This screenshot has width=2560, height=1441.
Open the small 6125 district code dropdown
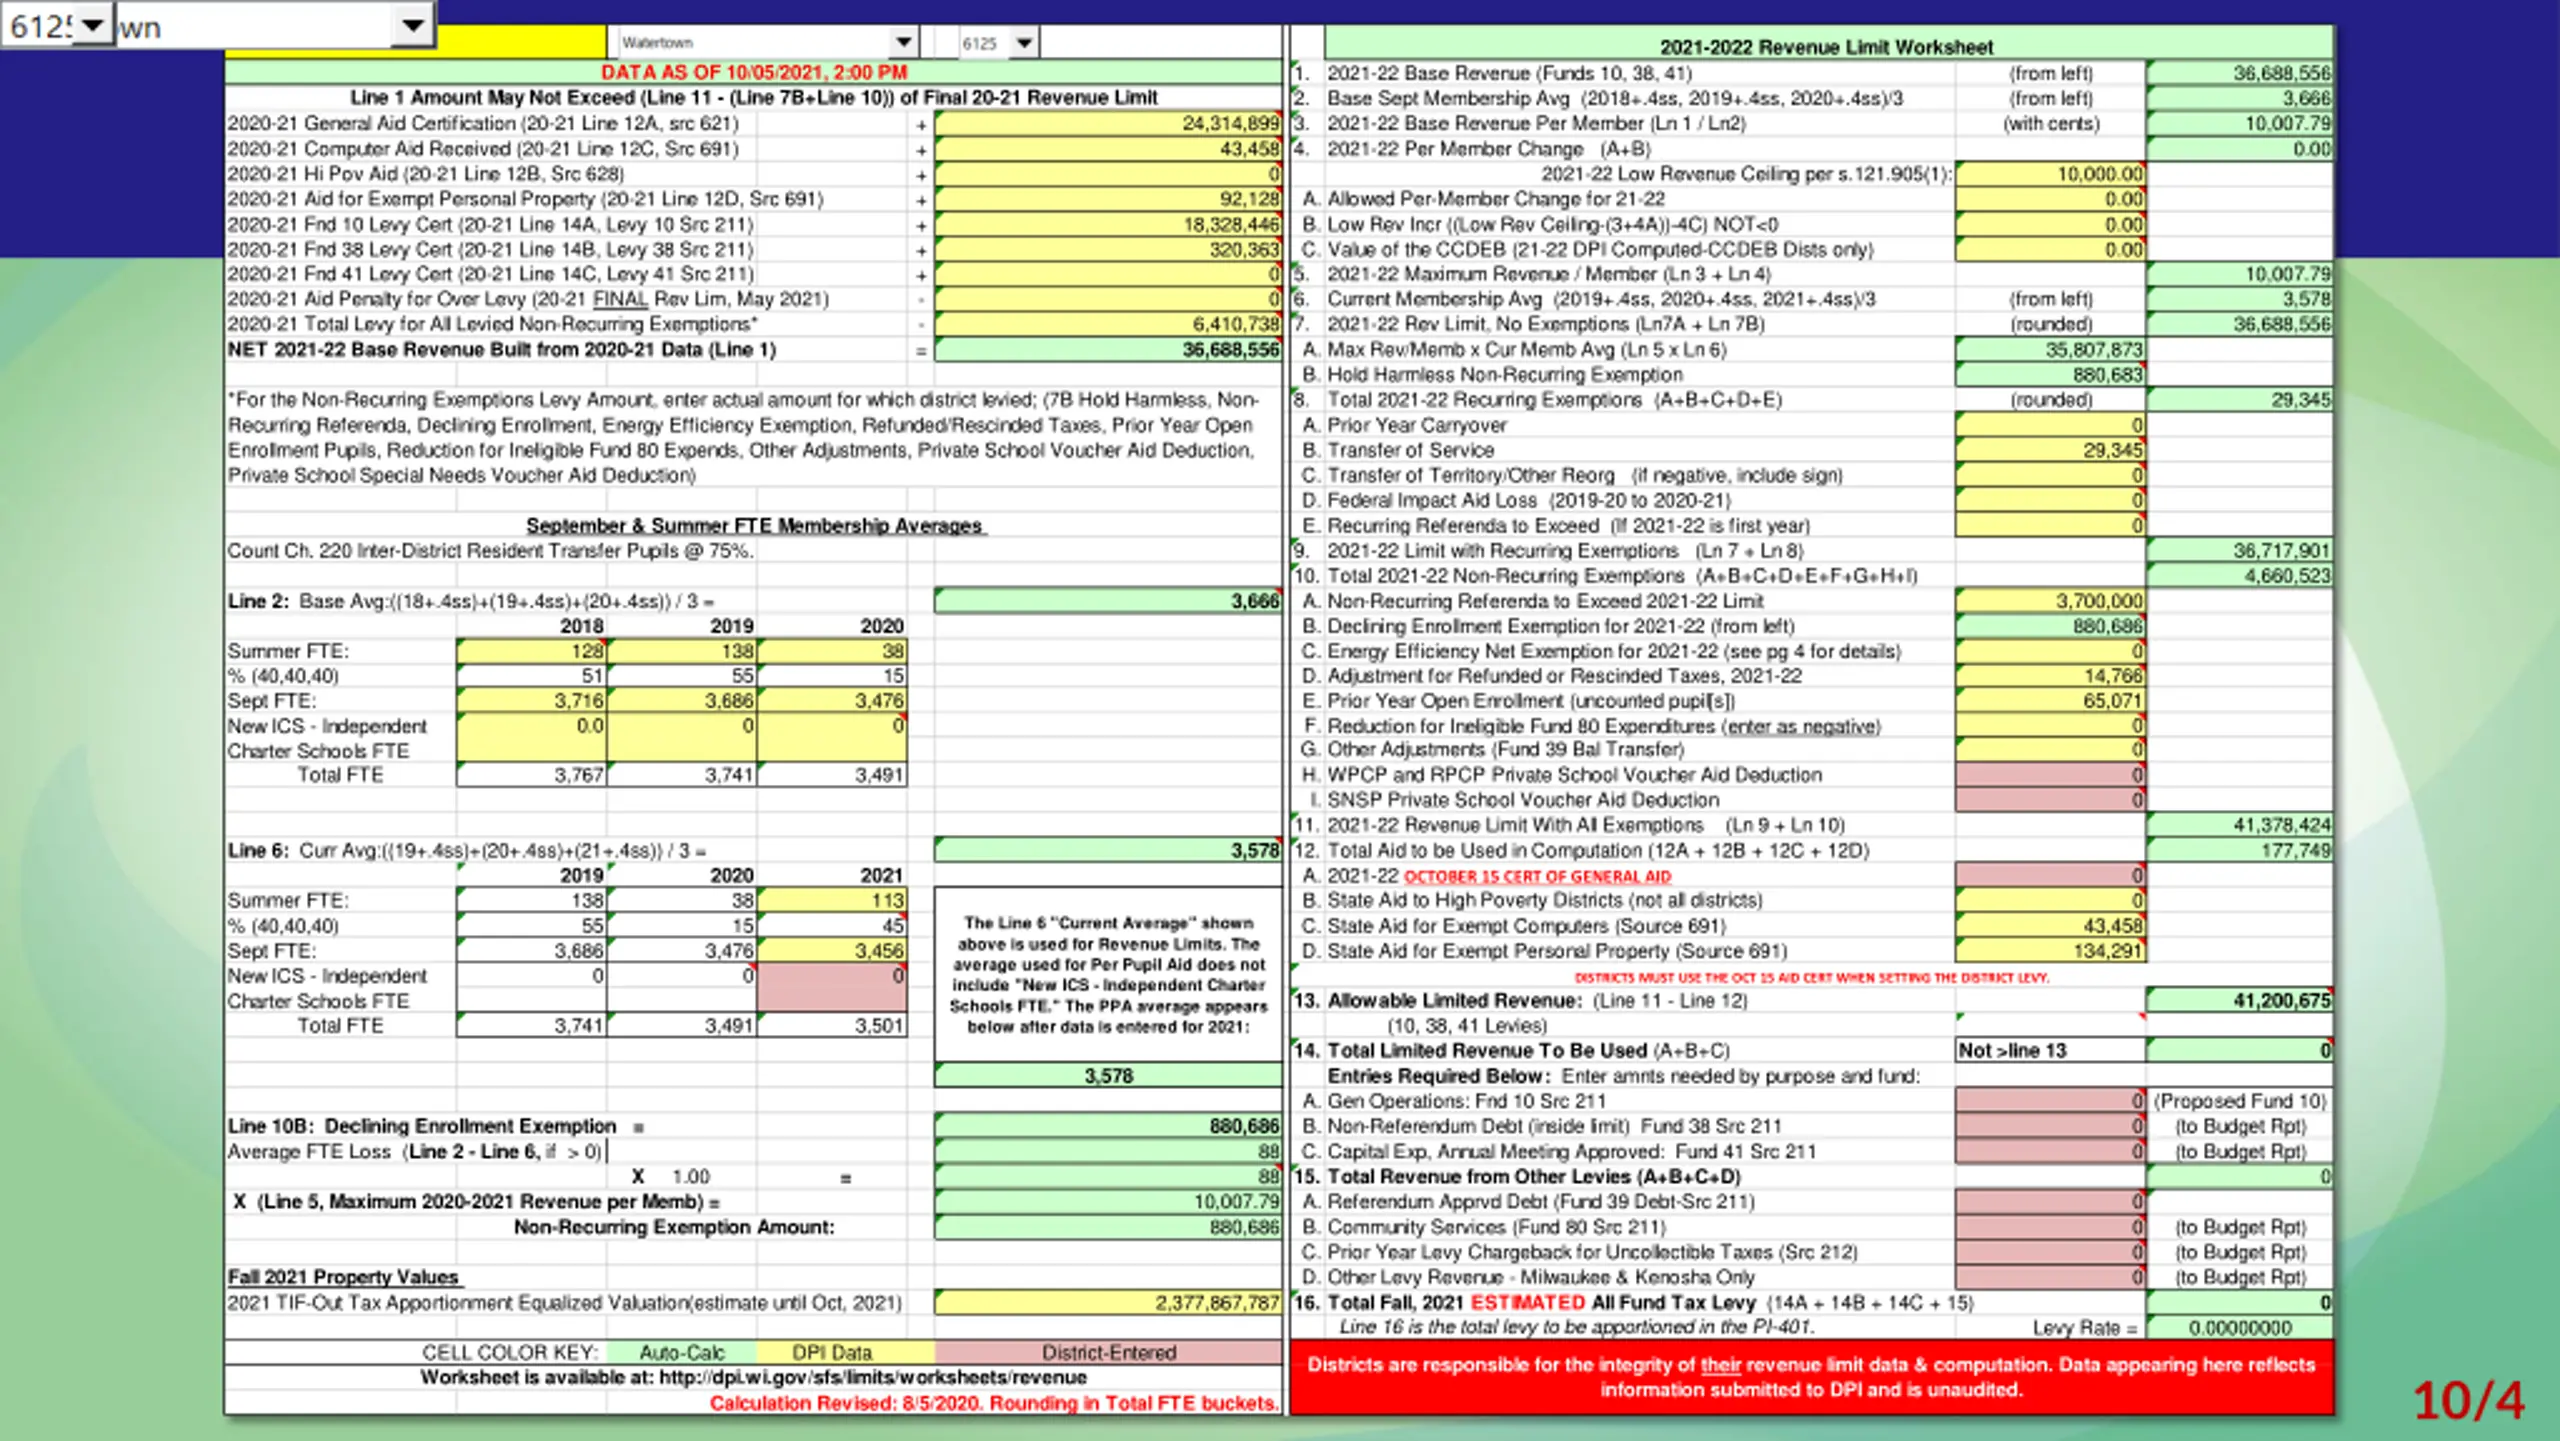tap(1024, 42)
